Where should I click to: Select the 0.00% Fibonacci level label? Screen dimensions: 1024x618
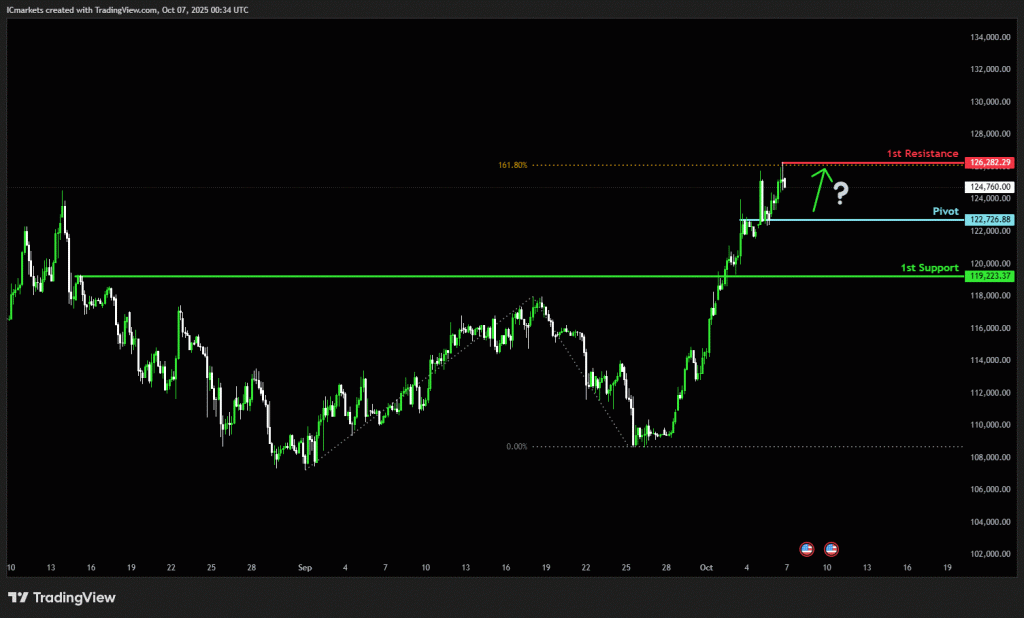point(516,447)
